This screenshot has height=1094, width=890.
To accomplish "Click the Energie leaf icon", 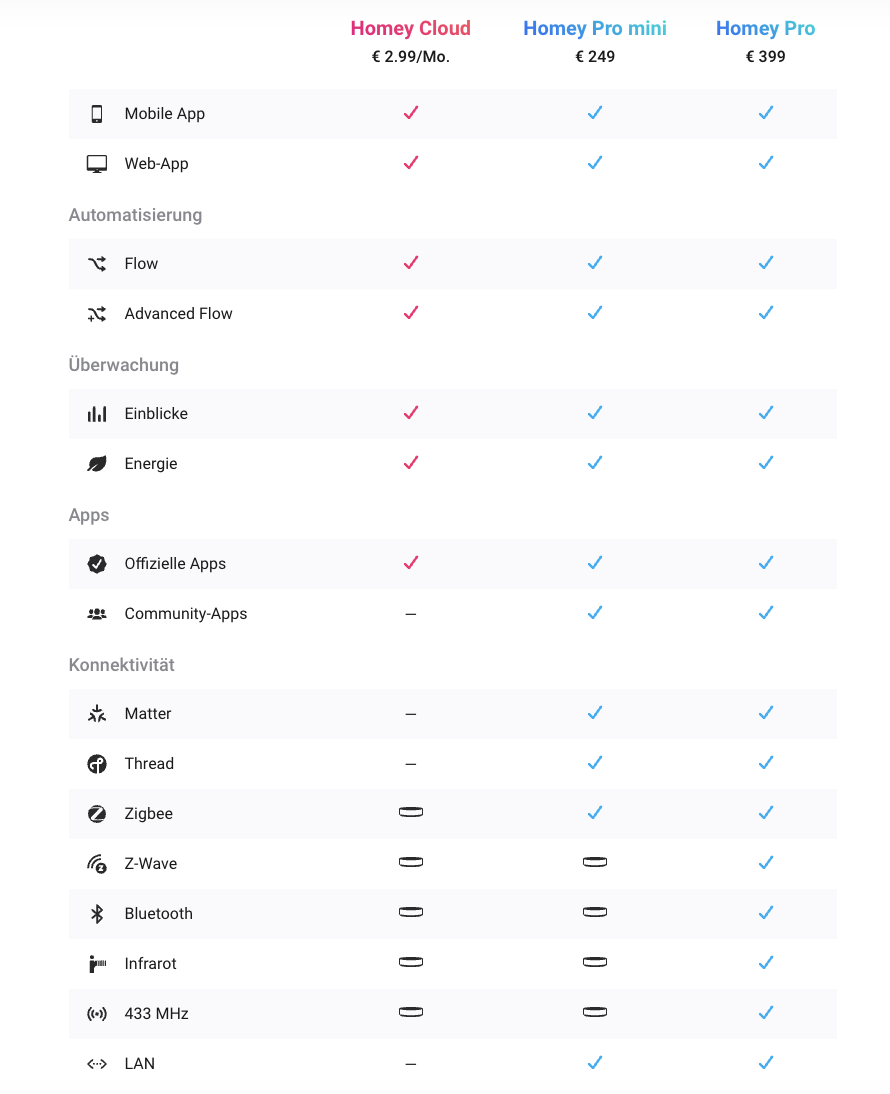I will [x=97, y=464].
